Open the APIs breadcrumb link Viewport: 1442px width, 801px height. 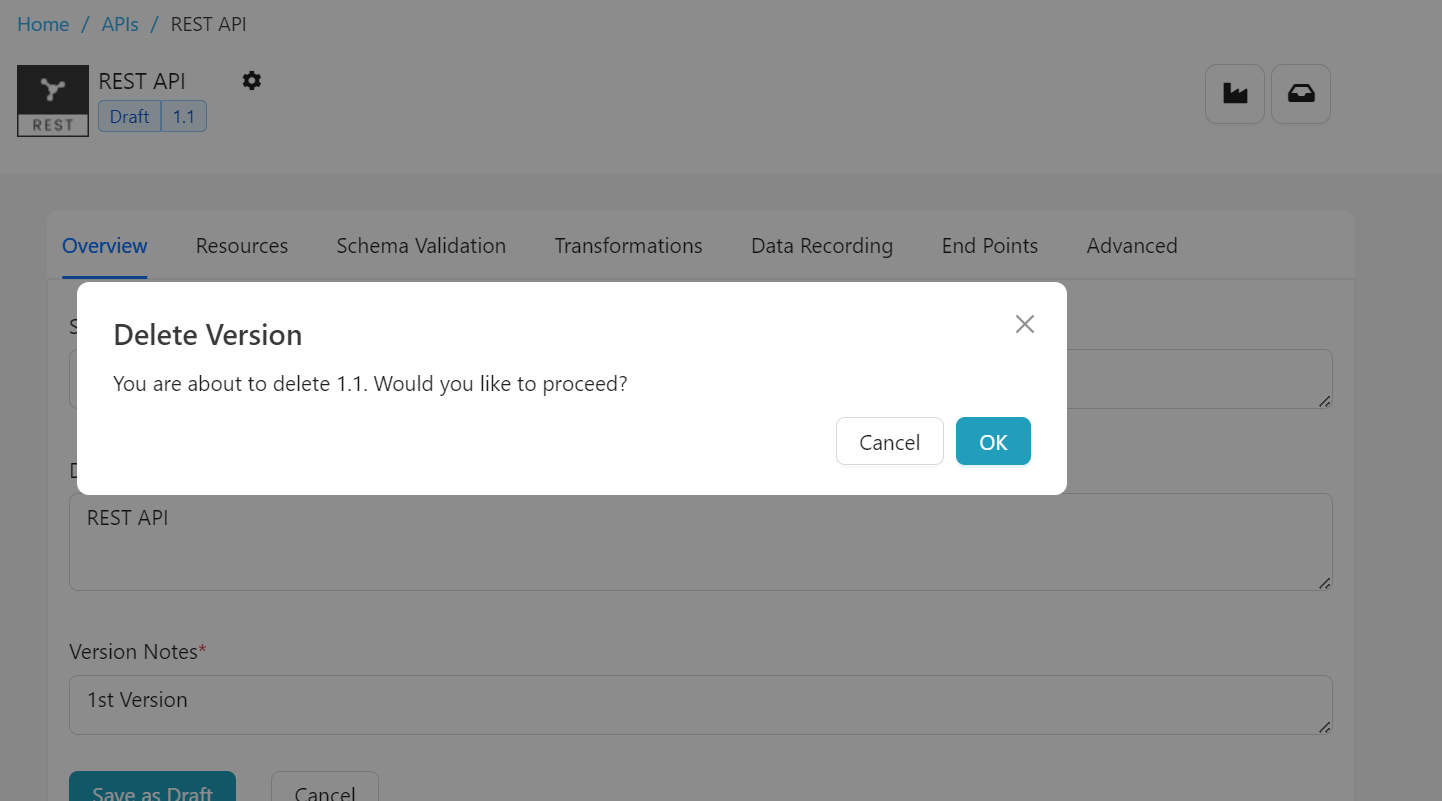(120, 24)
